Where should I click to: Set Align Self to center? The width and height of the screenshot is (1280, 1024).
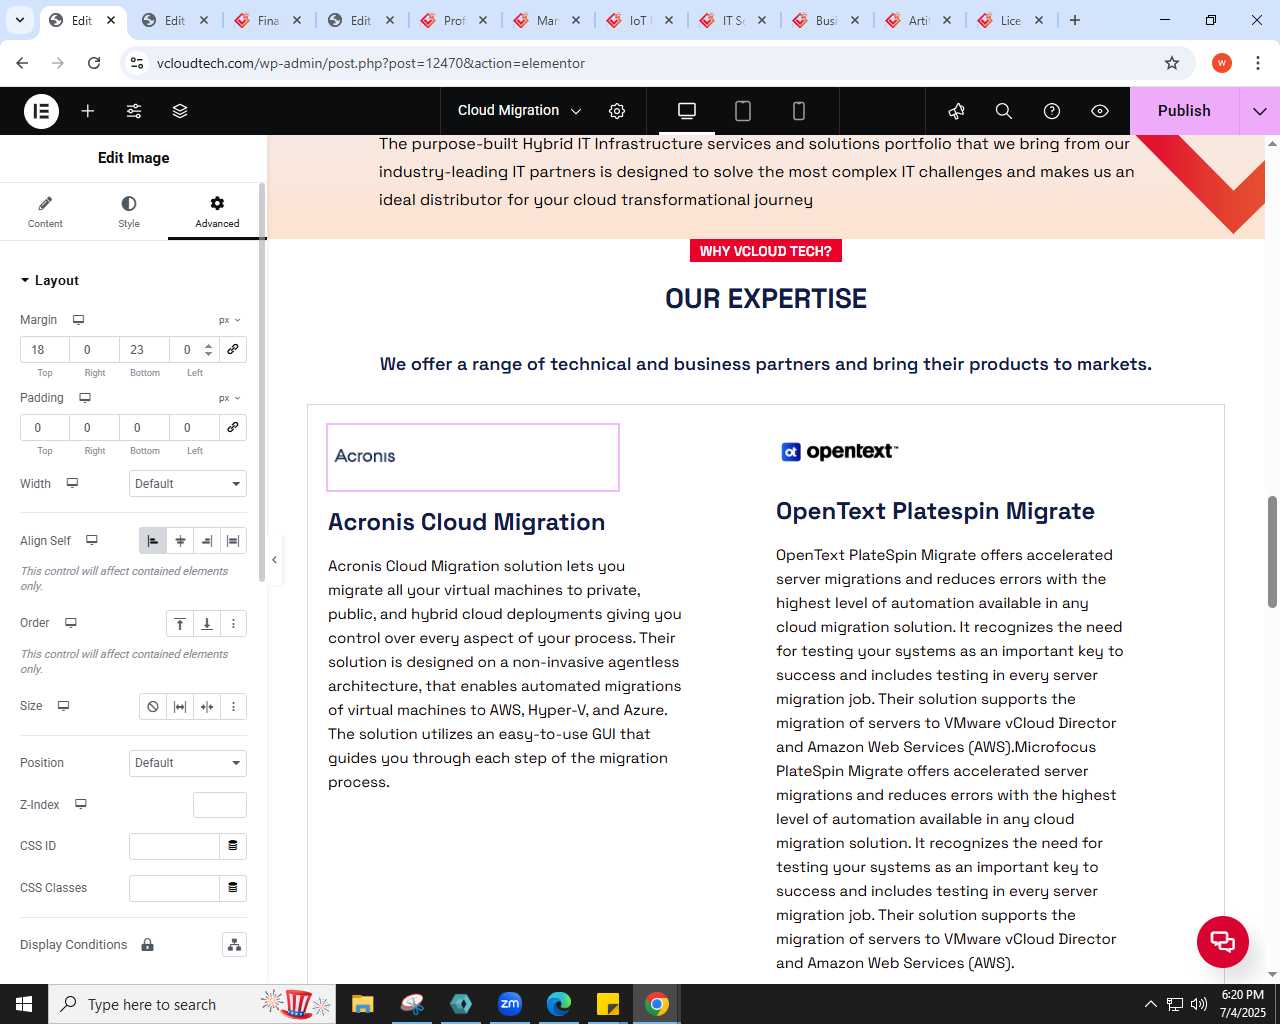[180, 541]
